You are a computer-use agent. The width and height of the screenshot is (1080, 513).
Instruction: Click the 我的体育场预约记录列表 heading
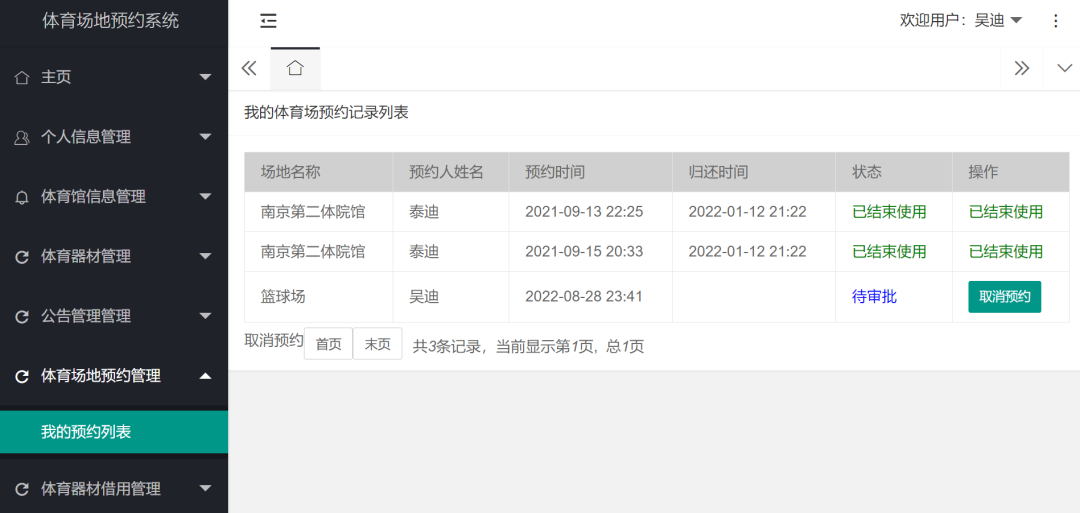(326, 113)
